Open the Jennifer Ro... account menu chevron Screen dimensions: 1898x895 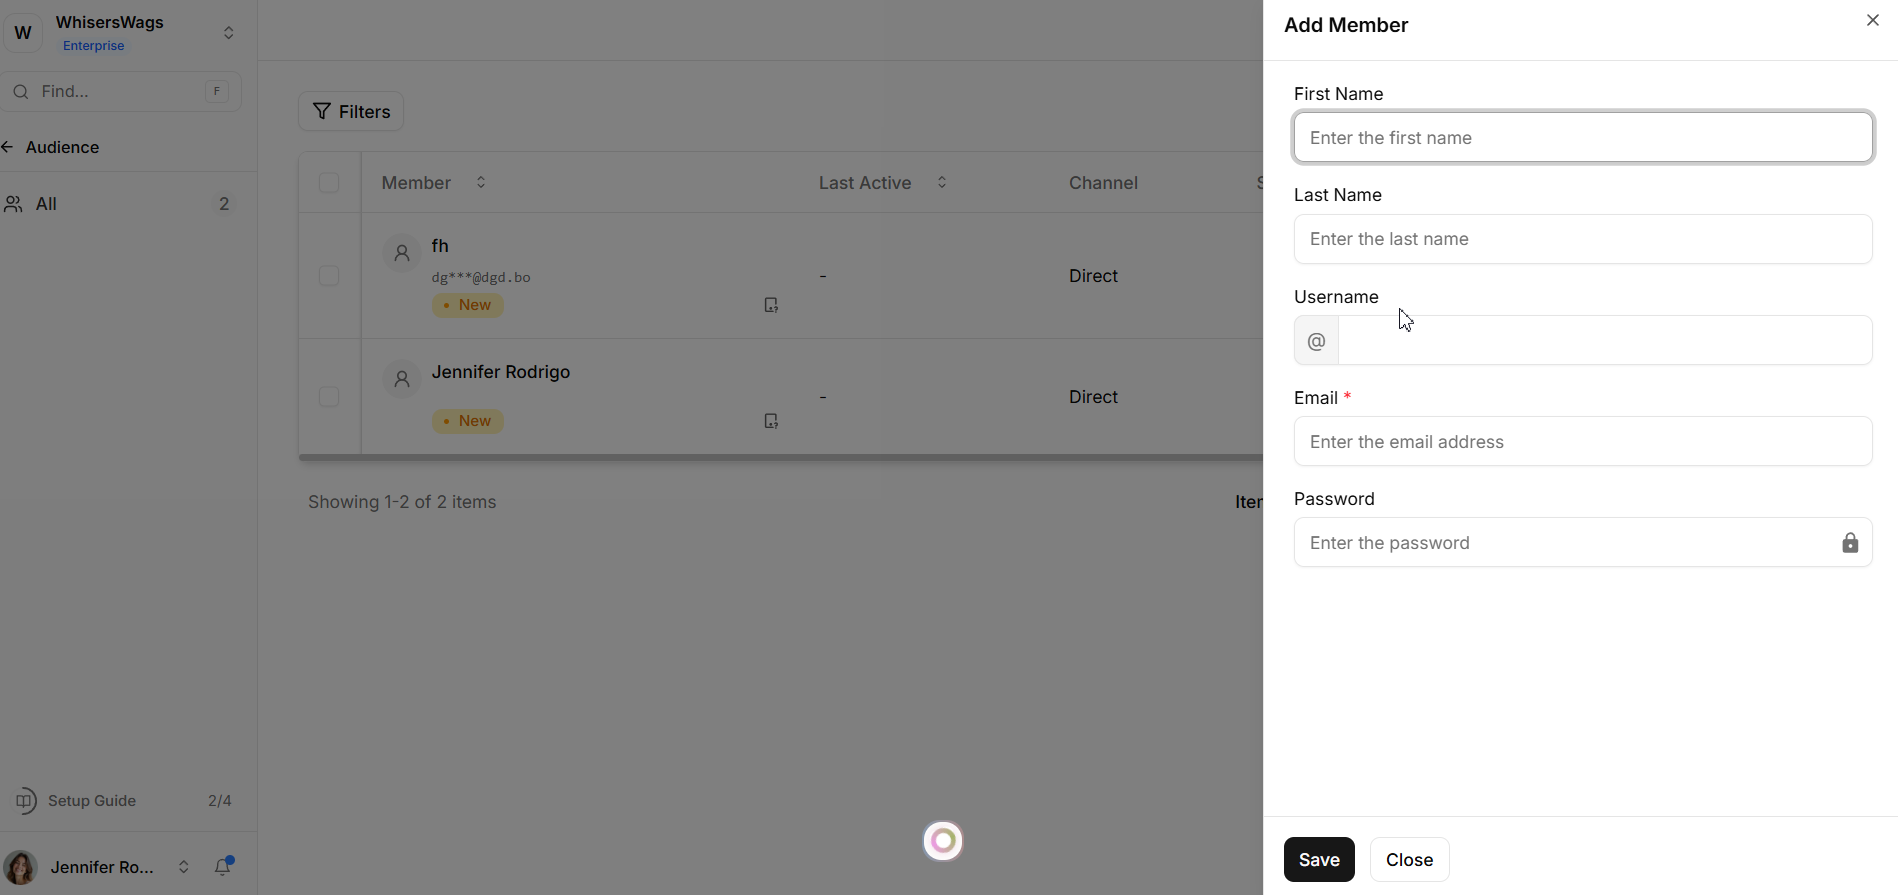pos(184,867)
